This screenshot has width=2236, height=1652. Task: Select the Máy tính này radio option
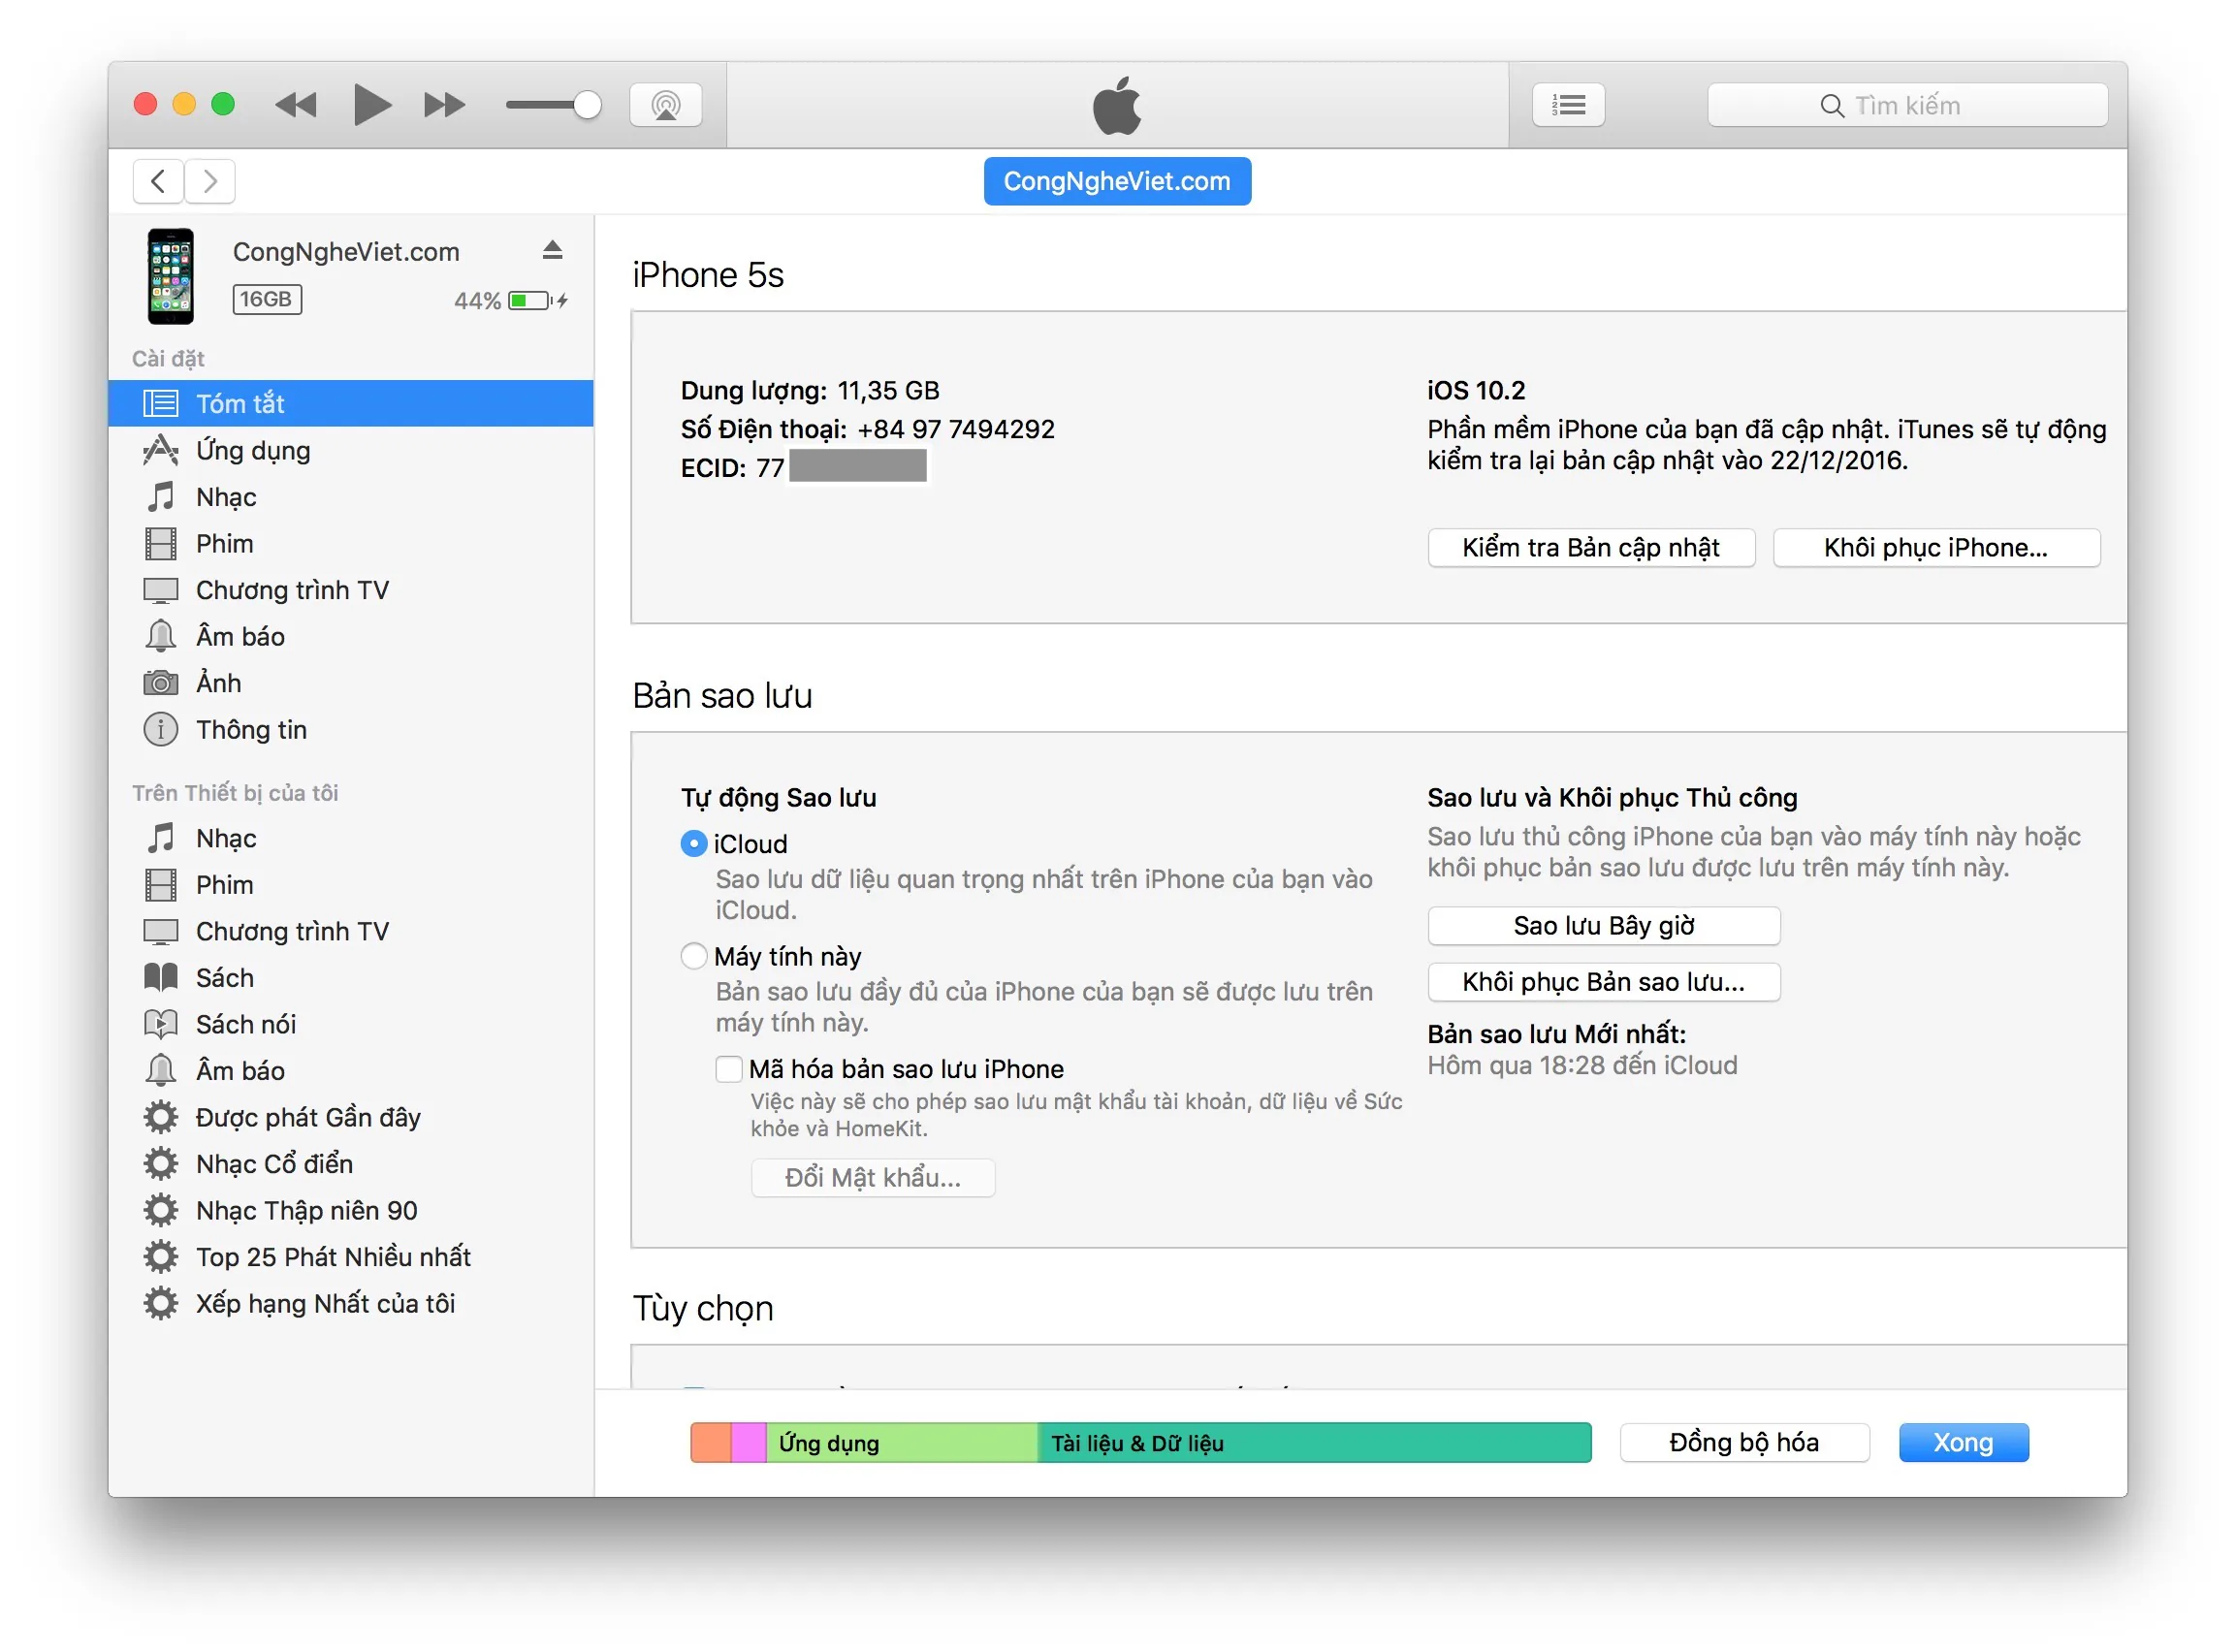click(x=693, y=956)
